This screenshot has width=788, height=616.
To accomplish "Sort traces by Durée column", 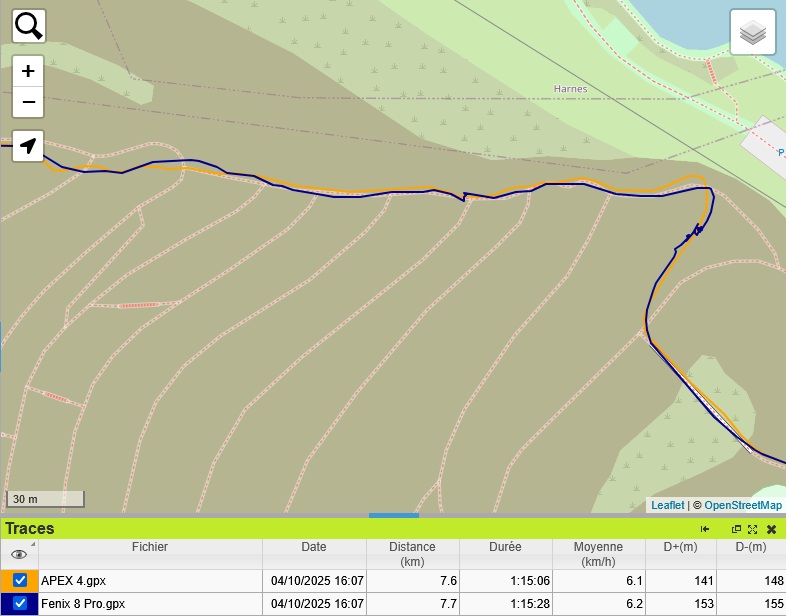I will tap(505, 547).
